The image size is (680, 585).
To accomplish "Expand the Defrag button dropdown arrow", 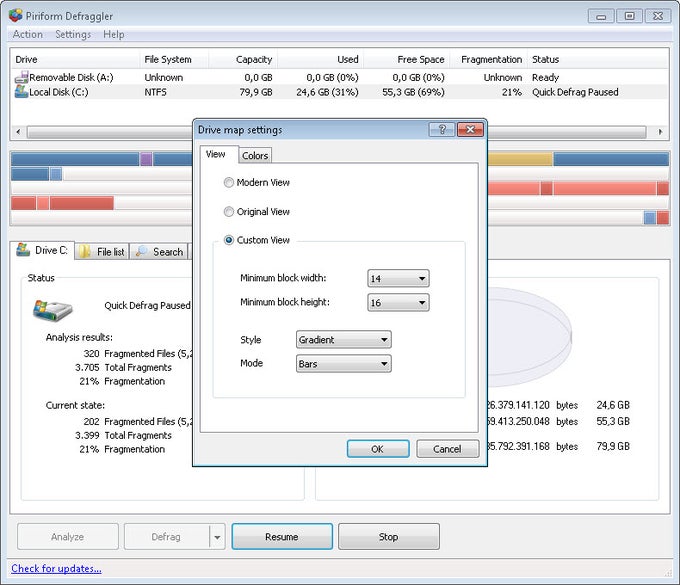I will [217, 537].
